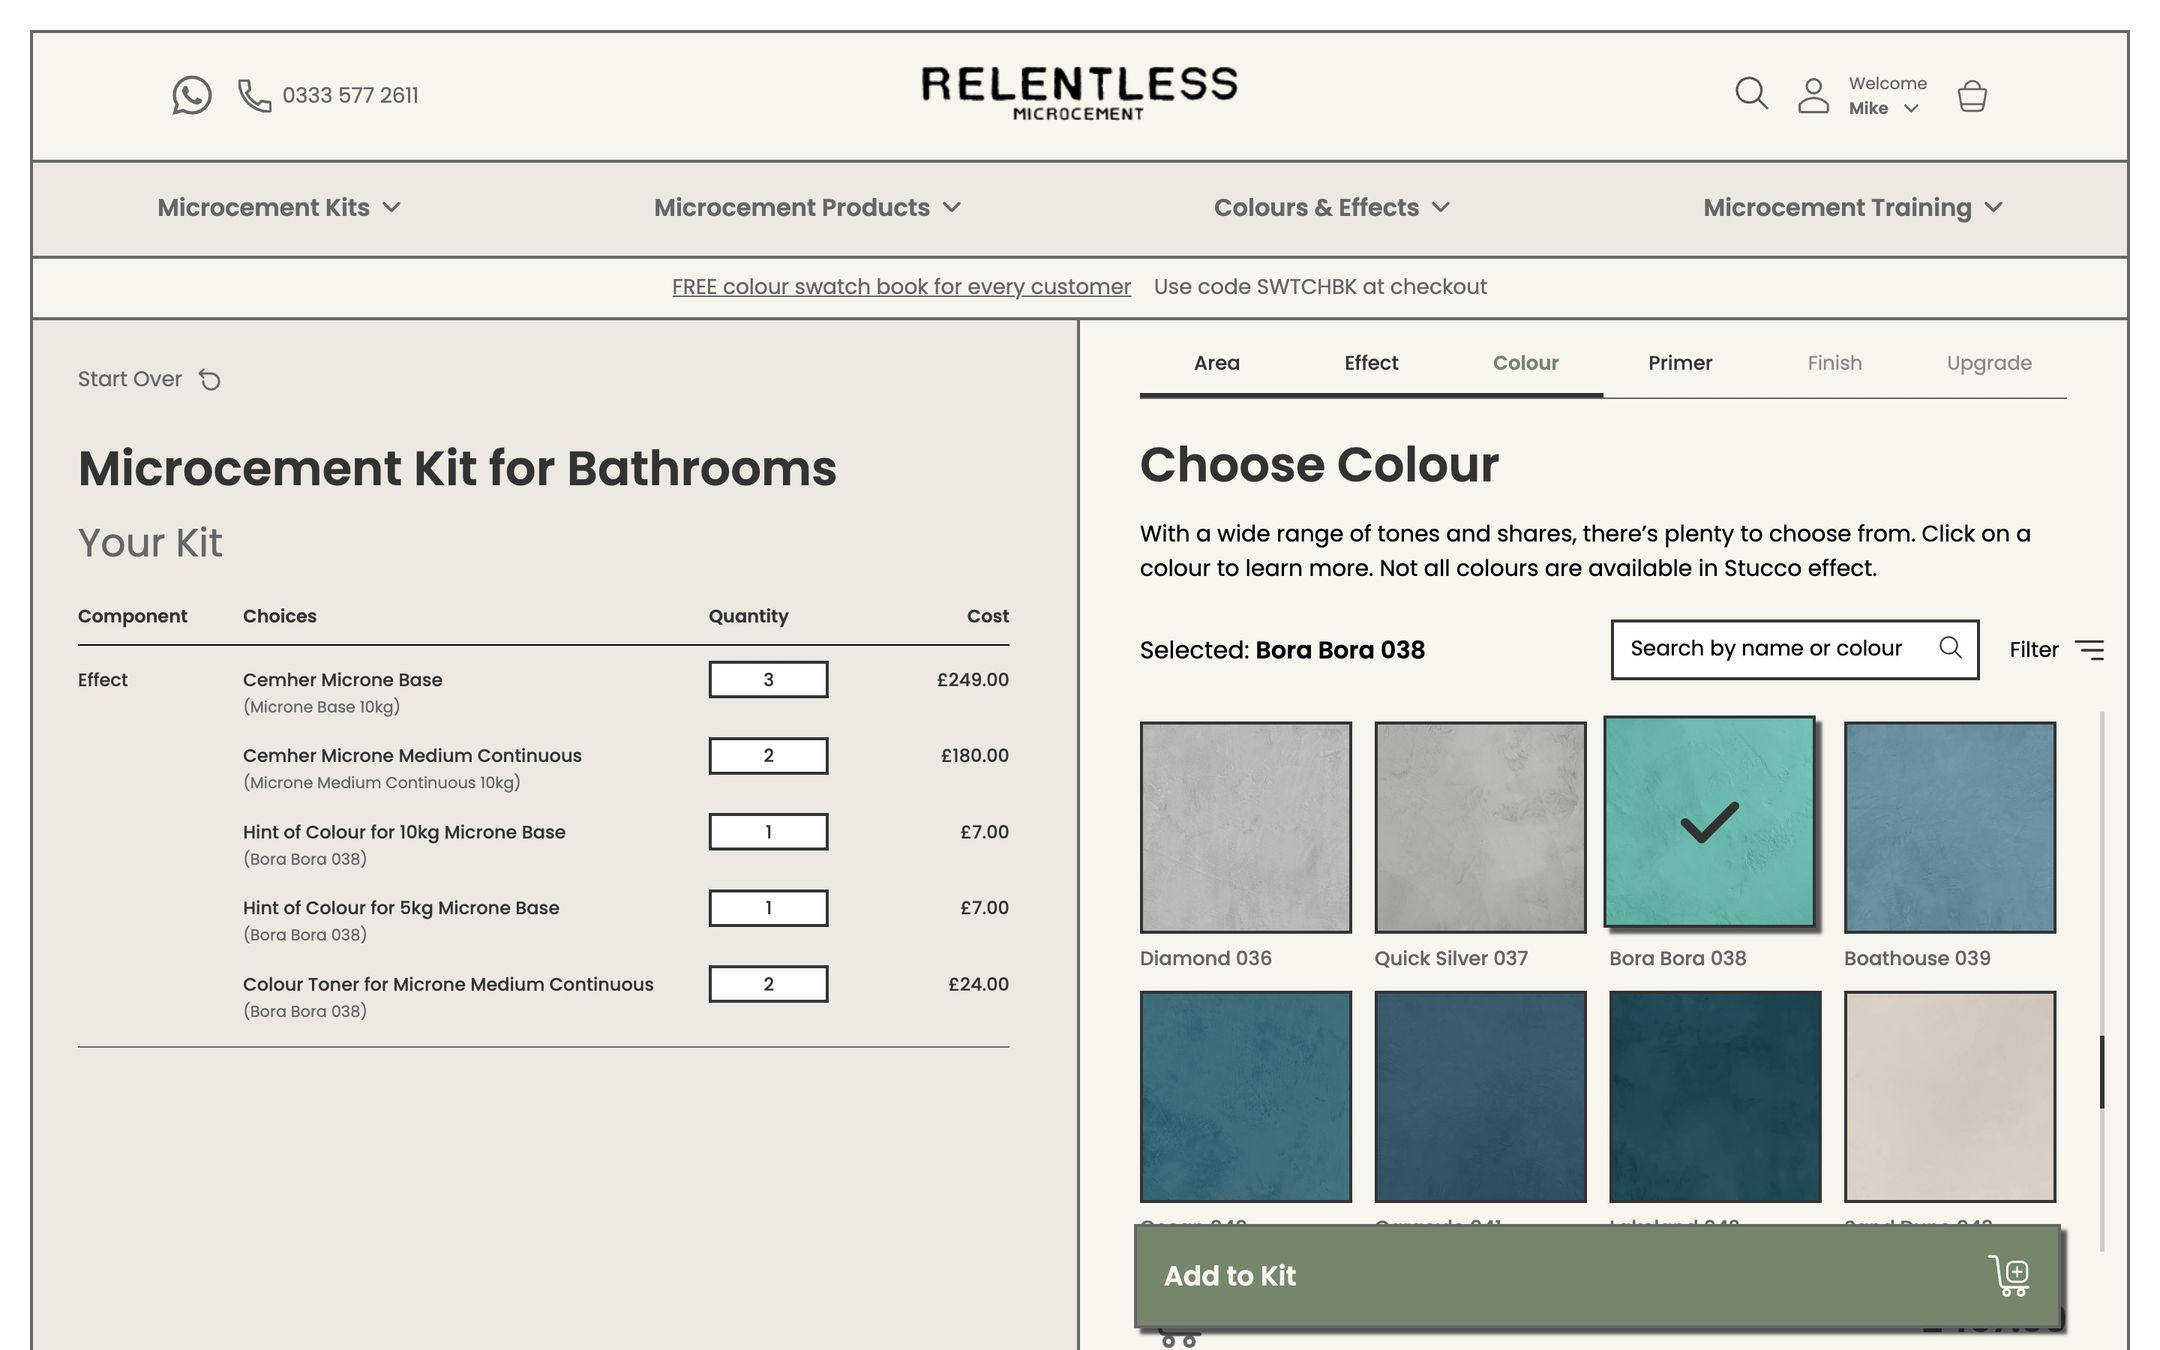Click the Start Over link
This screenshot has height=1350, width=2160.
130,379
